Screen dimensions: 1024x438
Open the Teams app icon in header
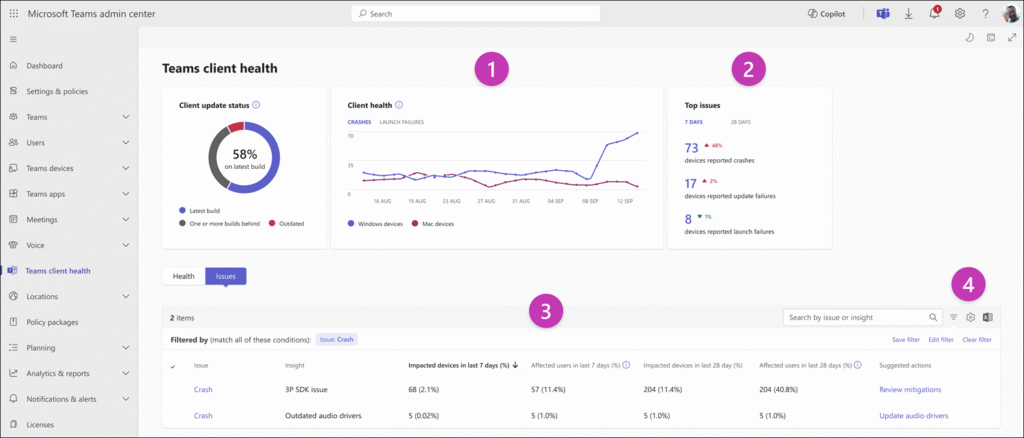click(x=884, y=13)
